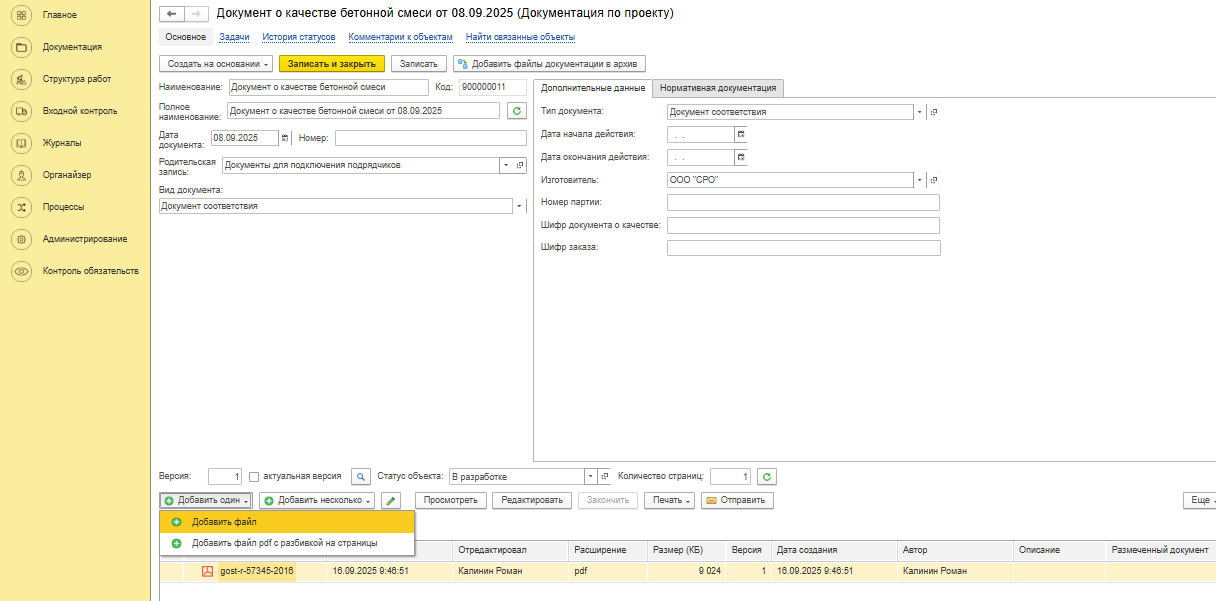The height and width of the screenshot is (601, 1216).
Task: Click the refresh icon beside full name
Action: (x=517, y=111)
